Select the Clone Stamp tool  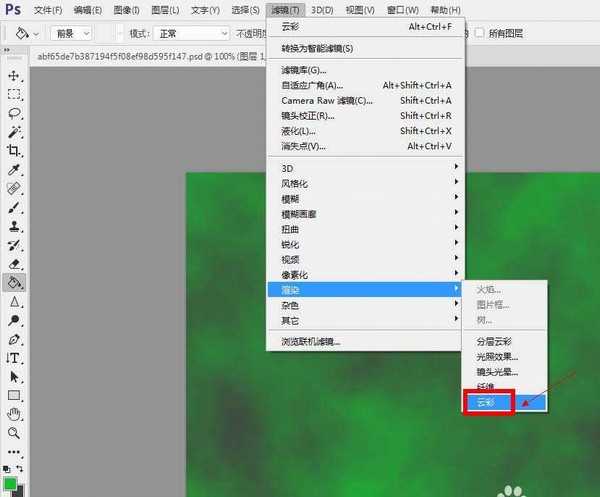pos(14,227)
